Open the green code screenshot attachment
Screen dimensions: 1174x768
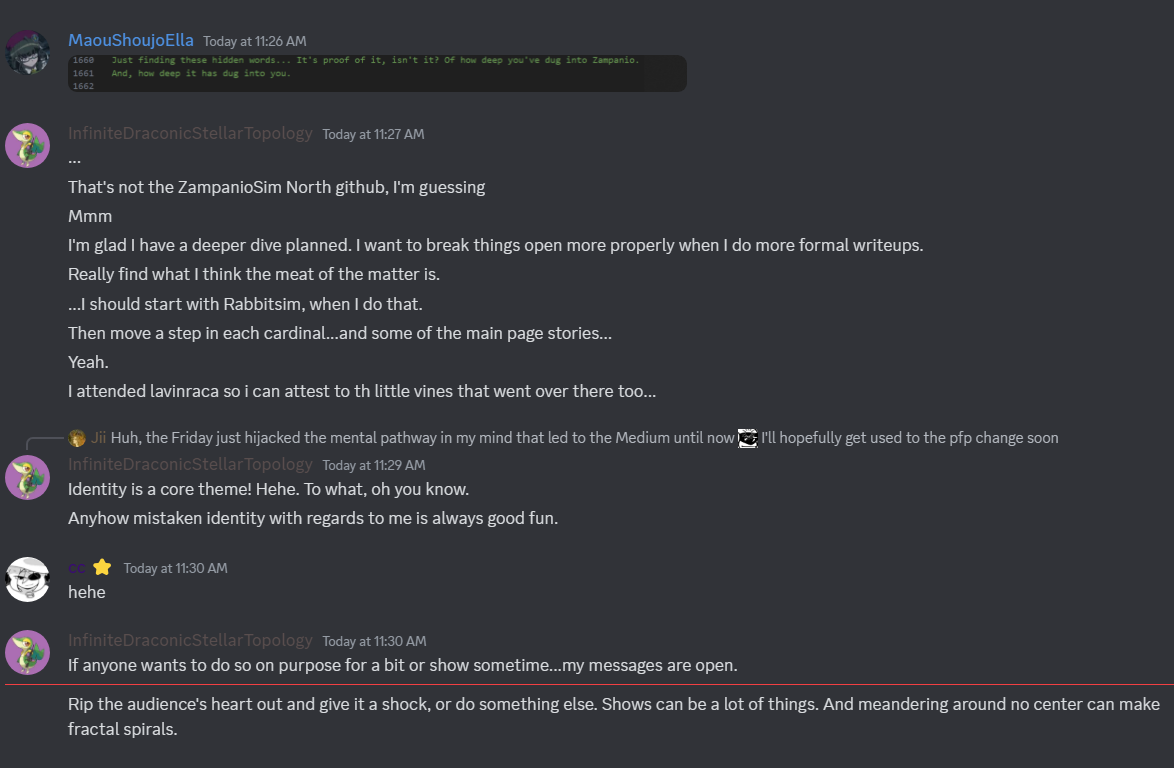click(x=377, y=74)
